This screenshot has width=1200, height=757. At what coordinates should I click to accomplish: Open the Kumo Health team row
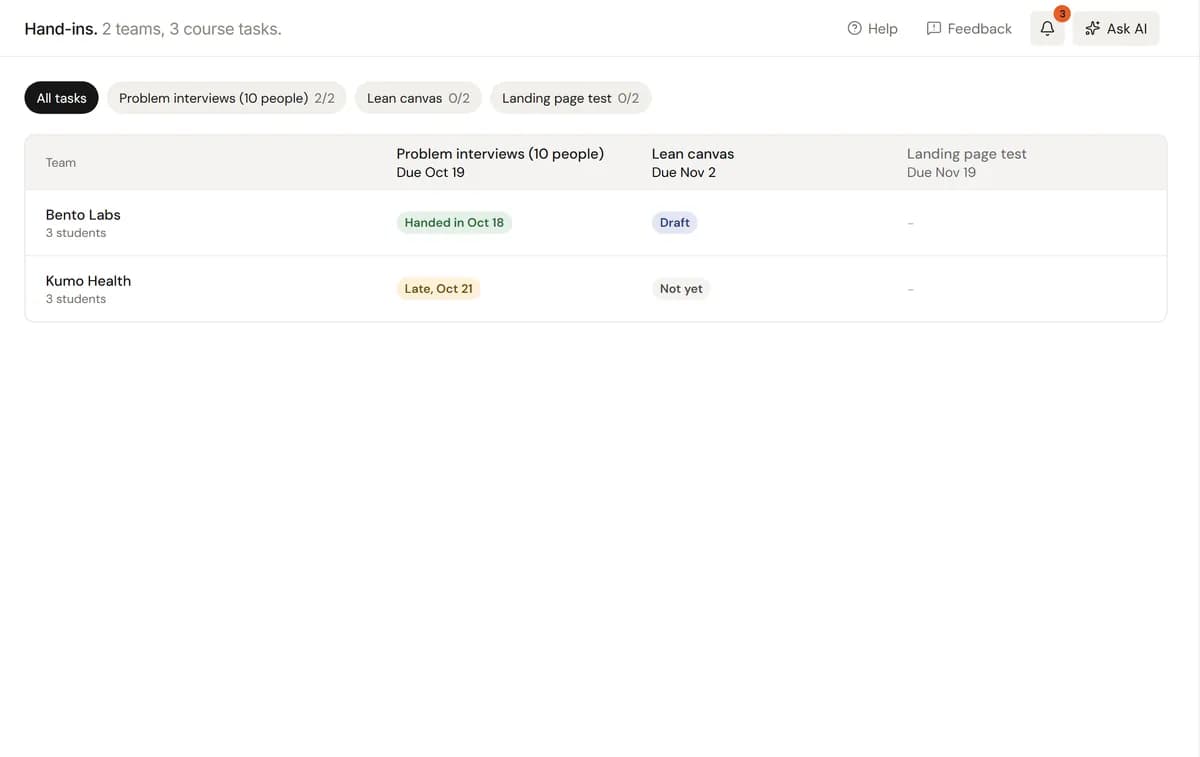point(596,289)
